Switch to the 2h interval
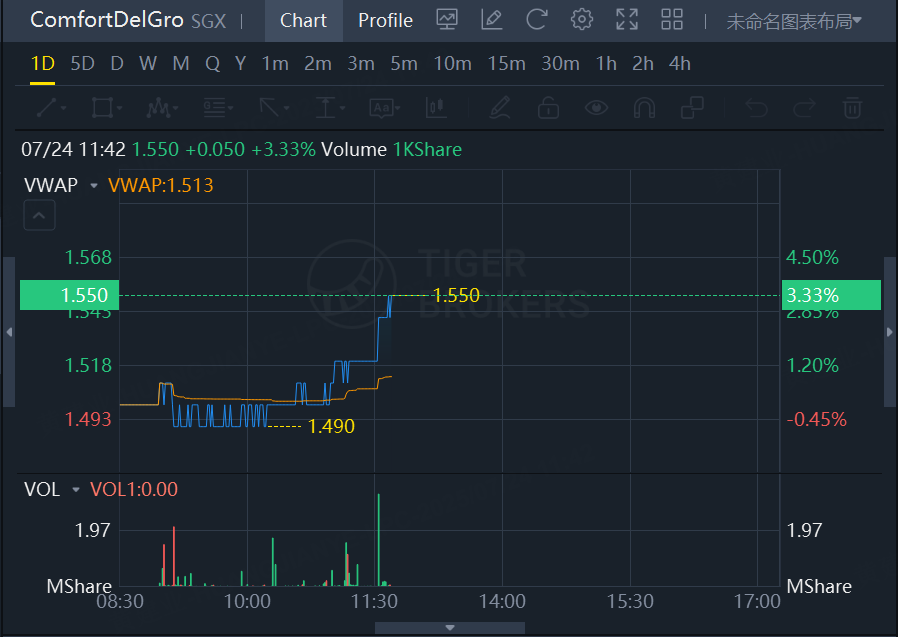This screenshot has height=637, width=898. [x=643, y=64]
